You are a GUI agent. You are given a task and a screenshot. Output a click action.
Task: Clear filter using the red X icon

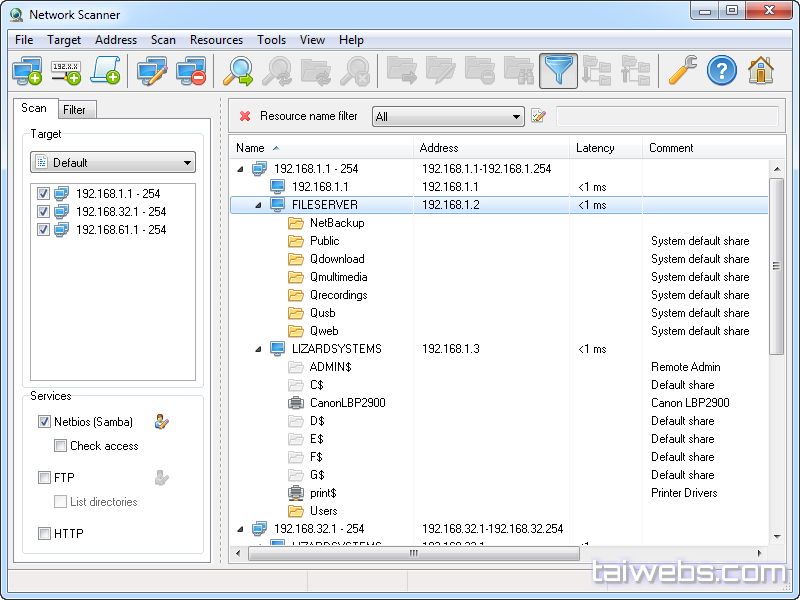[245, 116]
